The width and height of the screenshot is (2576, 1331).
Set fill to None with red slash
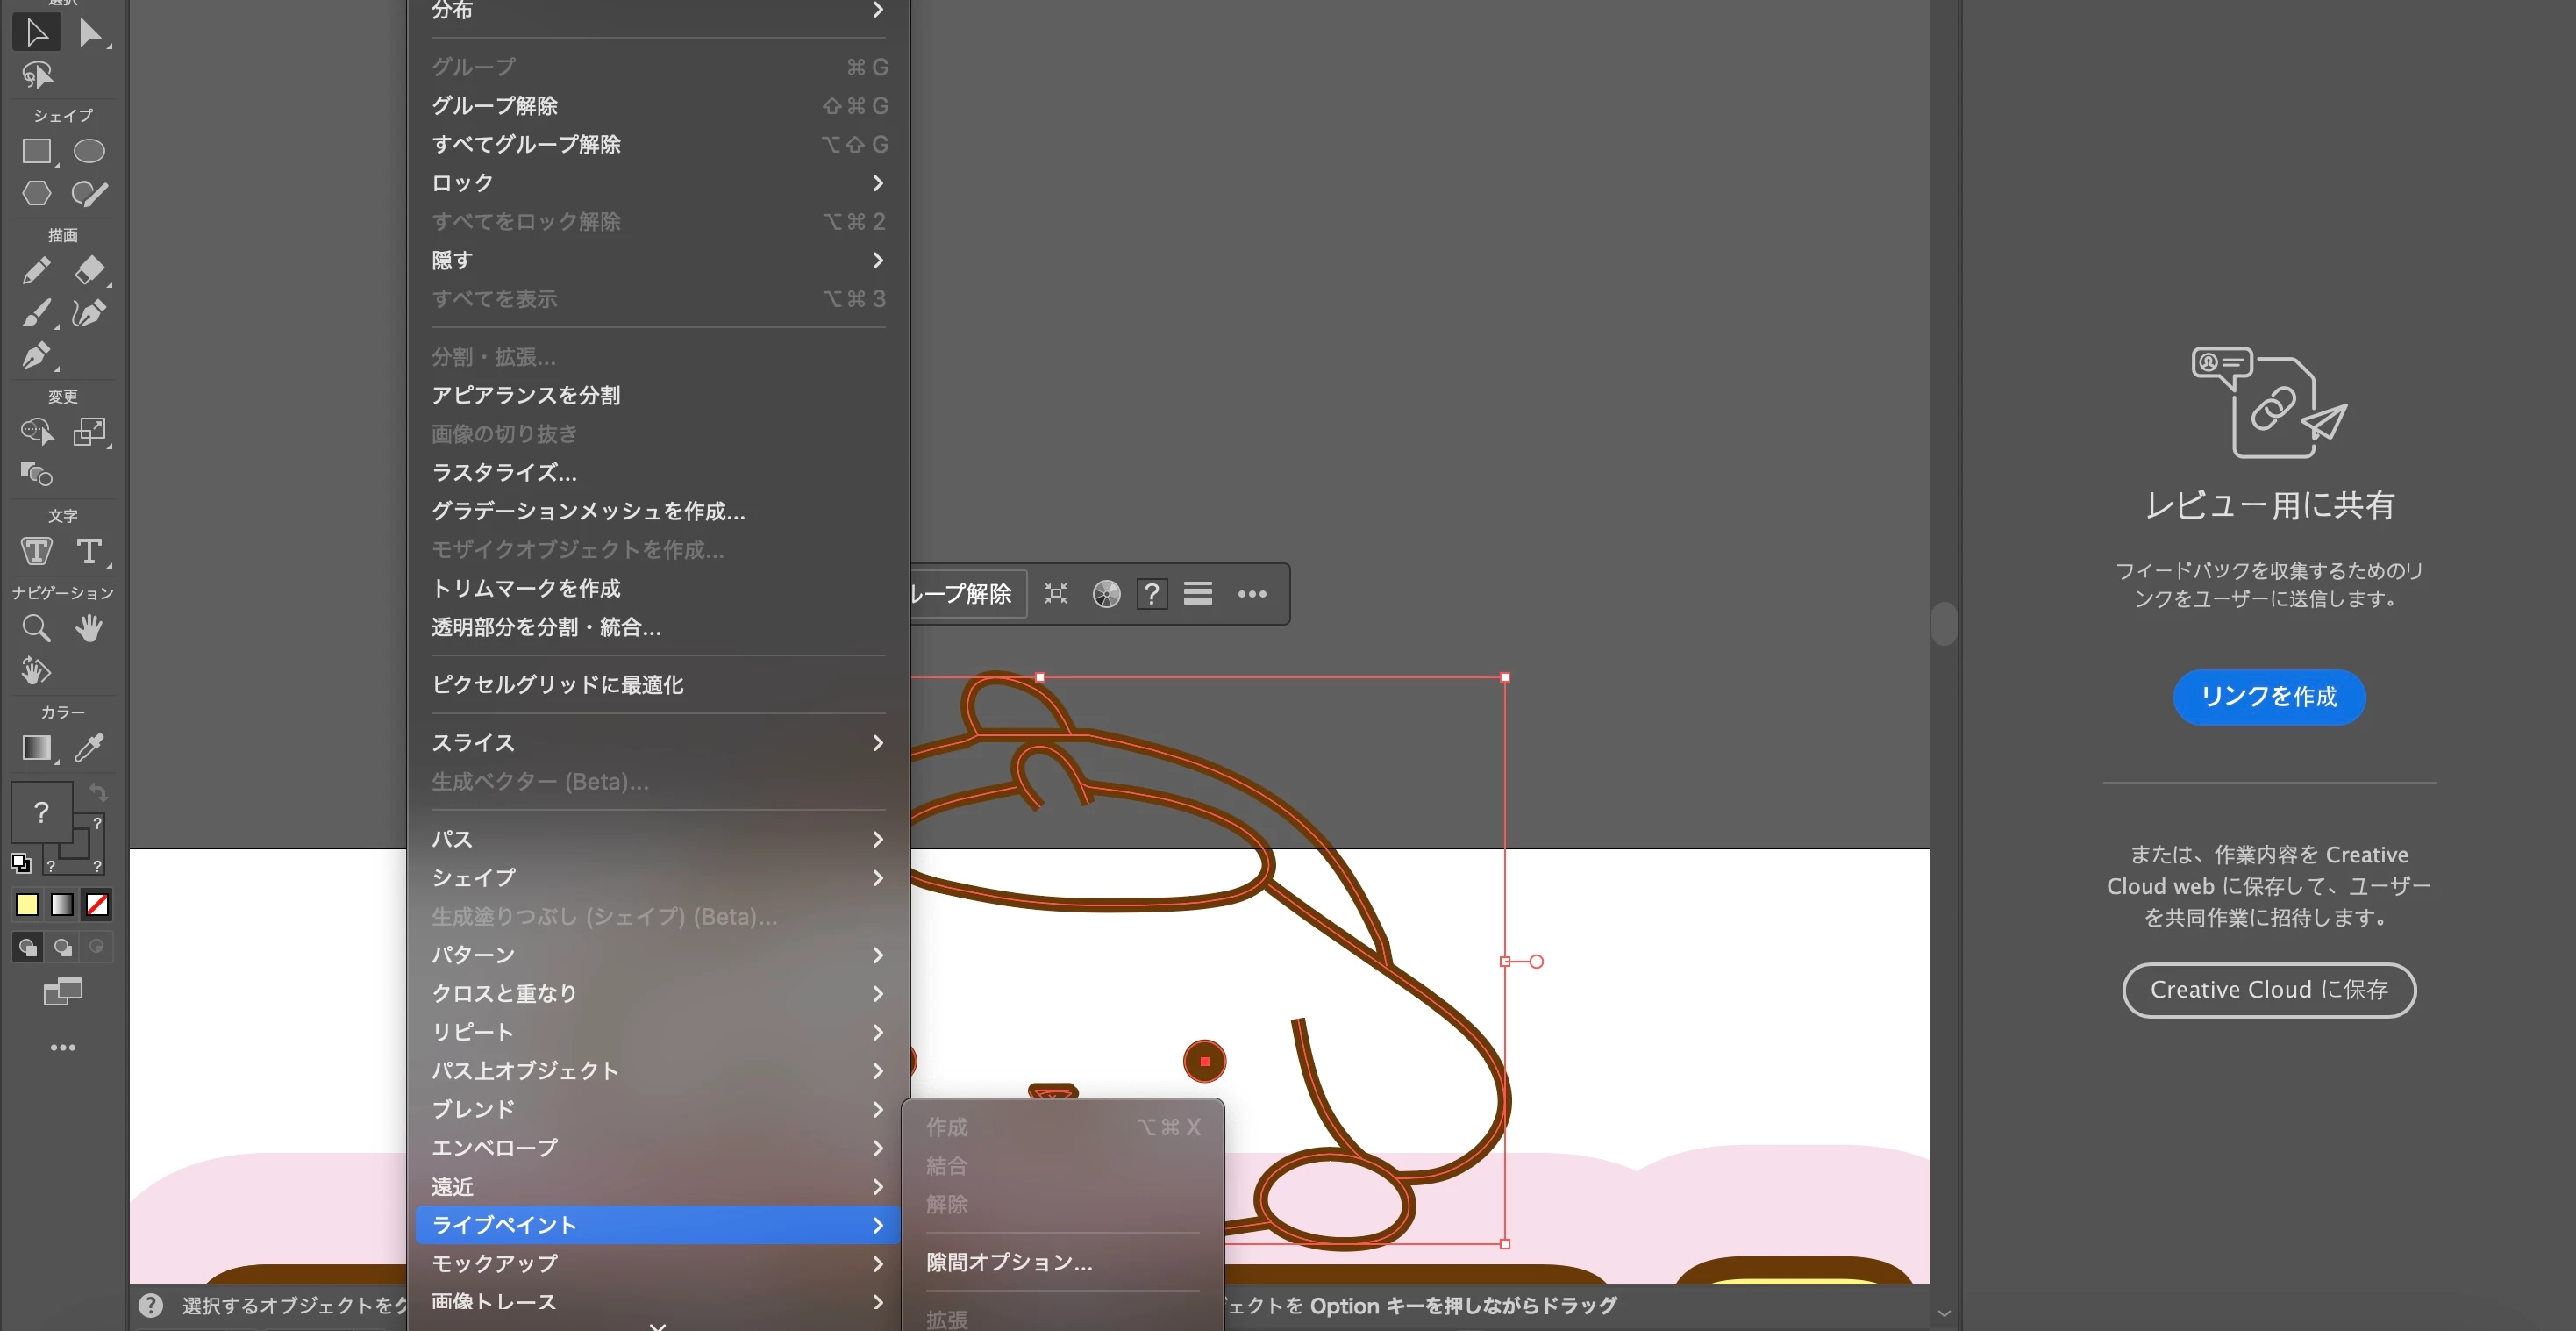point(97,905)
